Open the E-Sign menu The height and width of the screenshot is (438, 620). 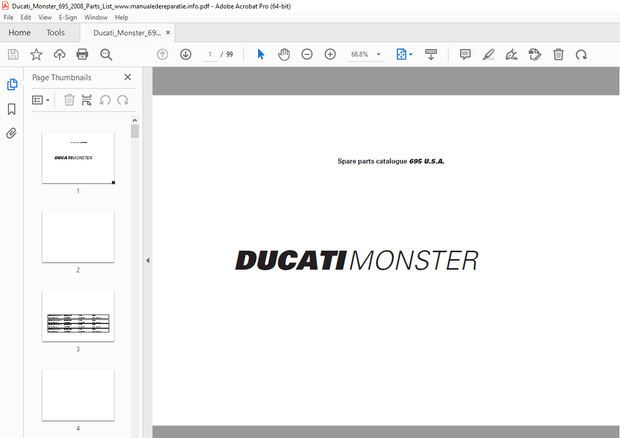[x=68, y=17]
